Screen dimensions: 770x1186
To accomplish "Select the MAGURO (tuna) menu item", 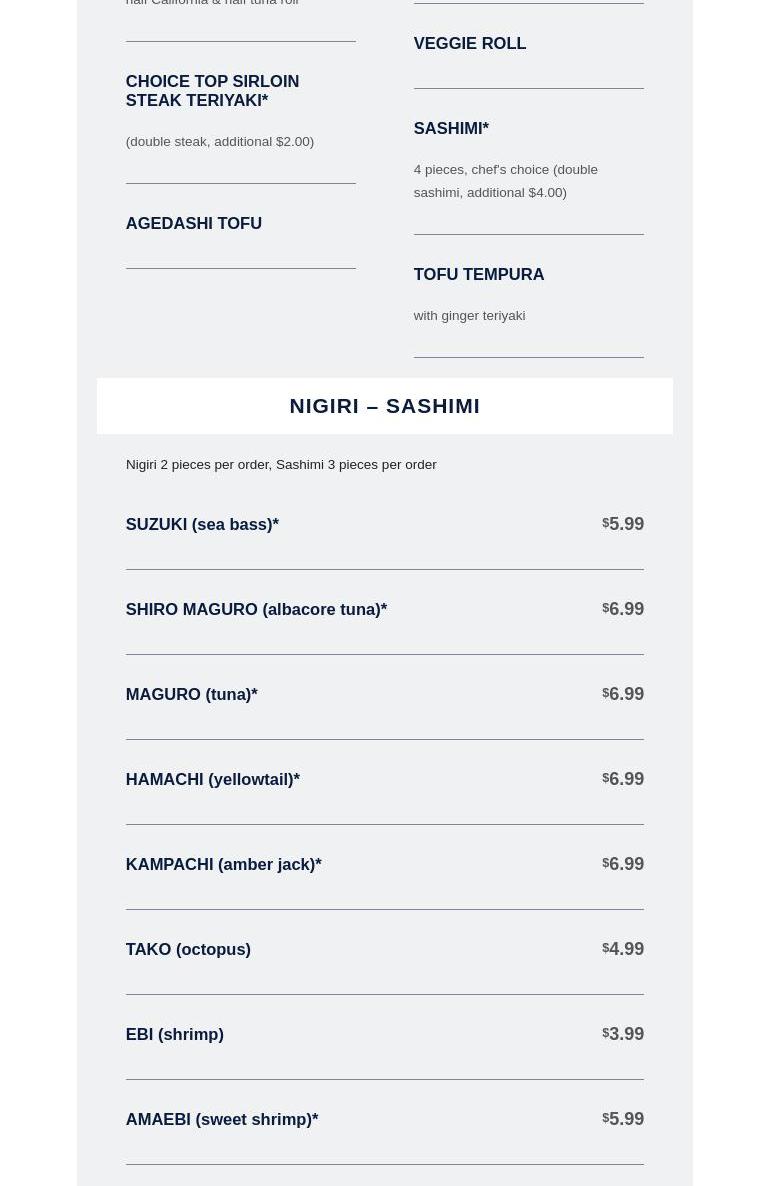I will pyautogui.click(x=191, y=694).
